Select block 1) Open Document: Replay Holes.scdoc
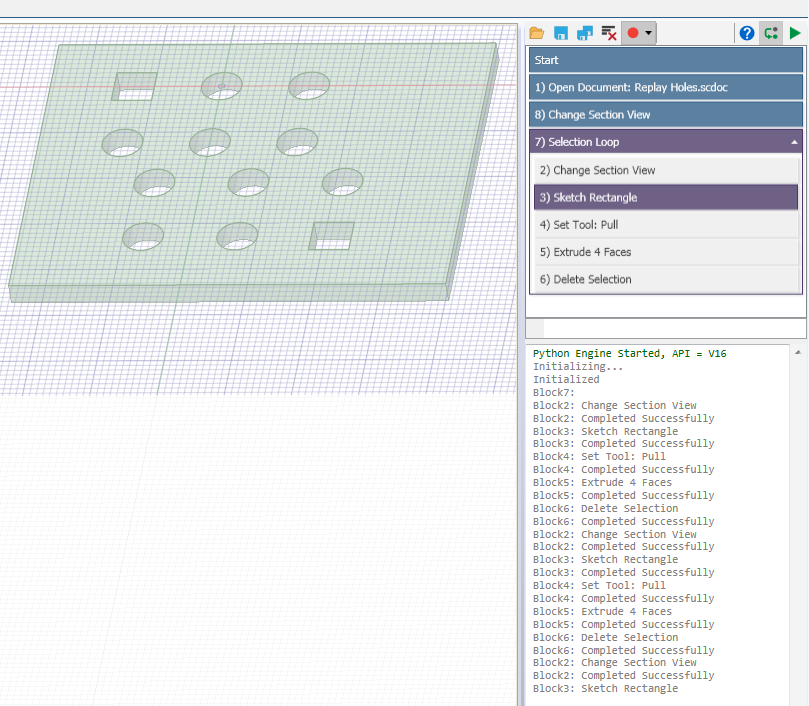809x706 pixels. point(666,87)
